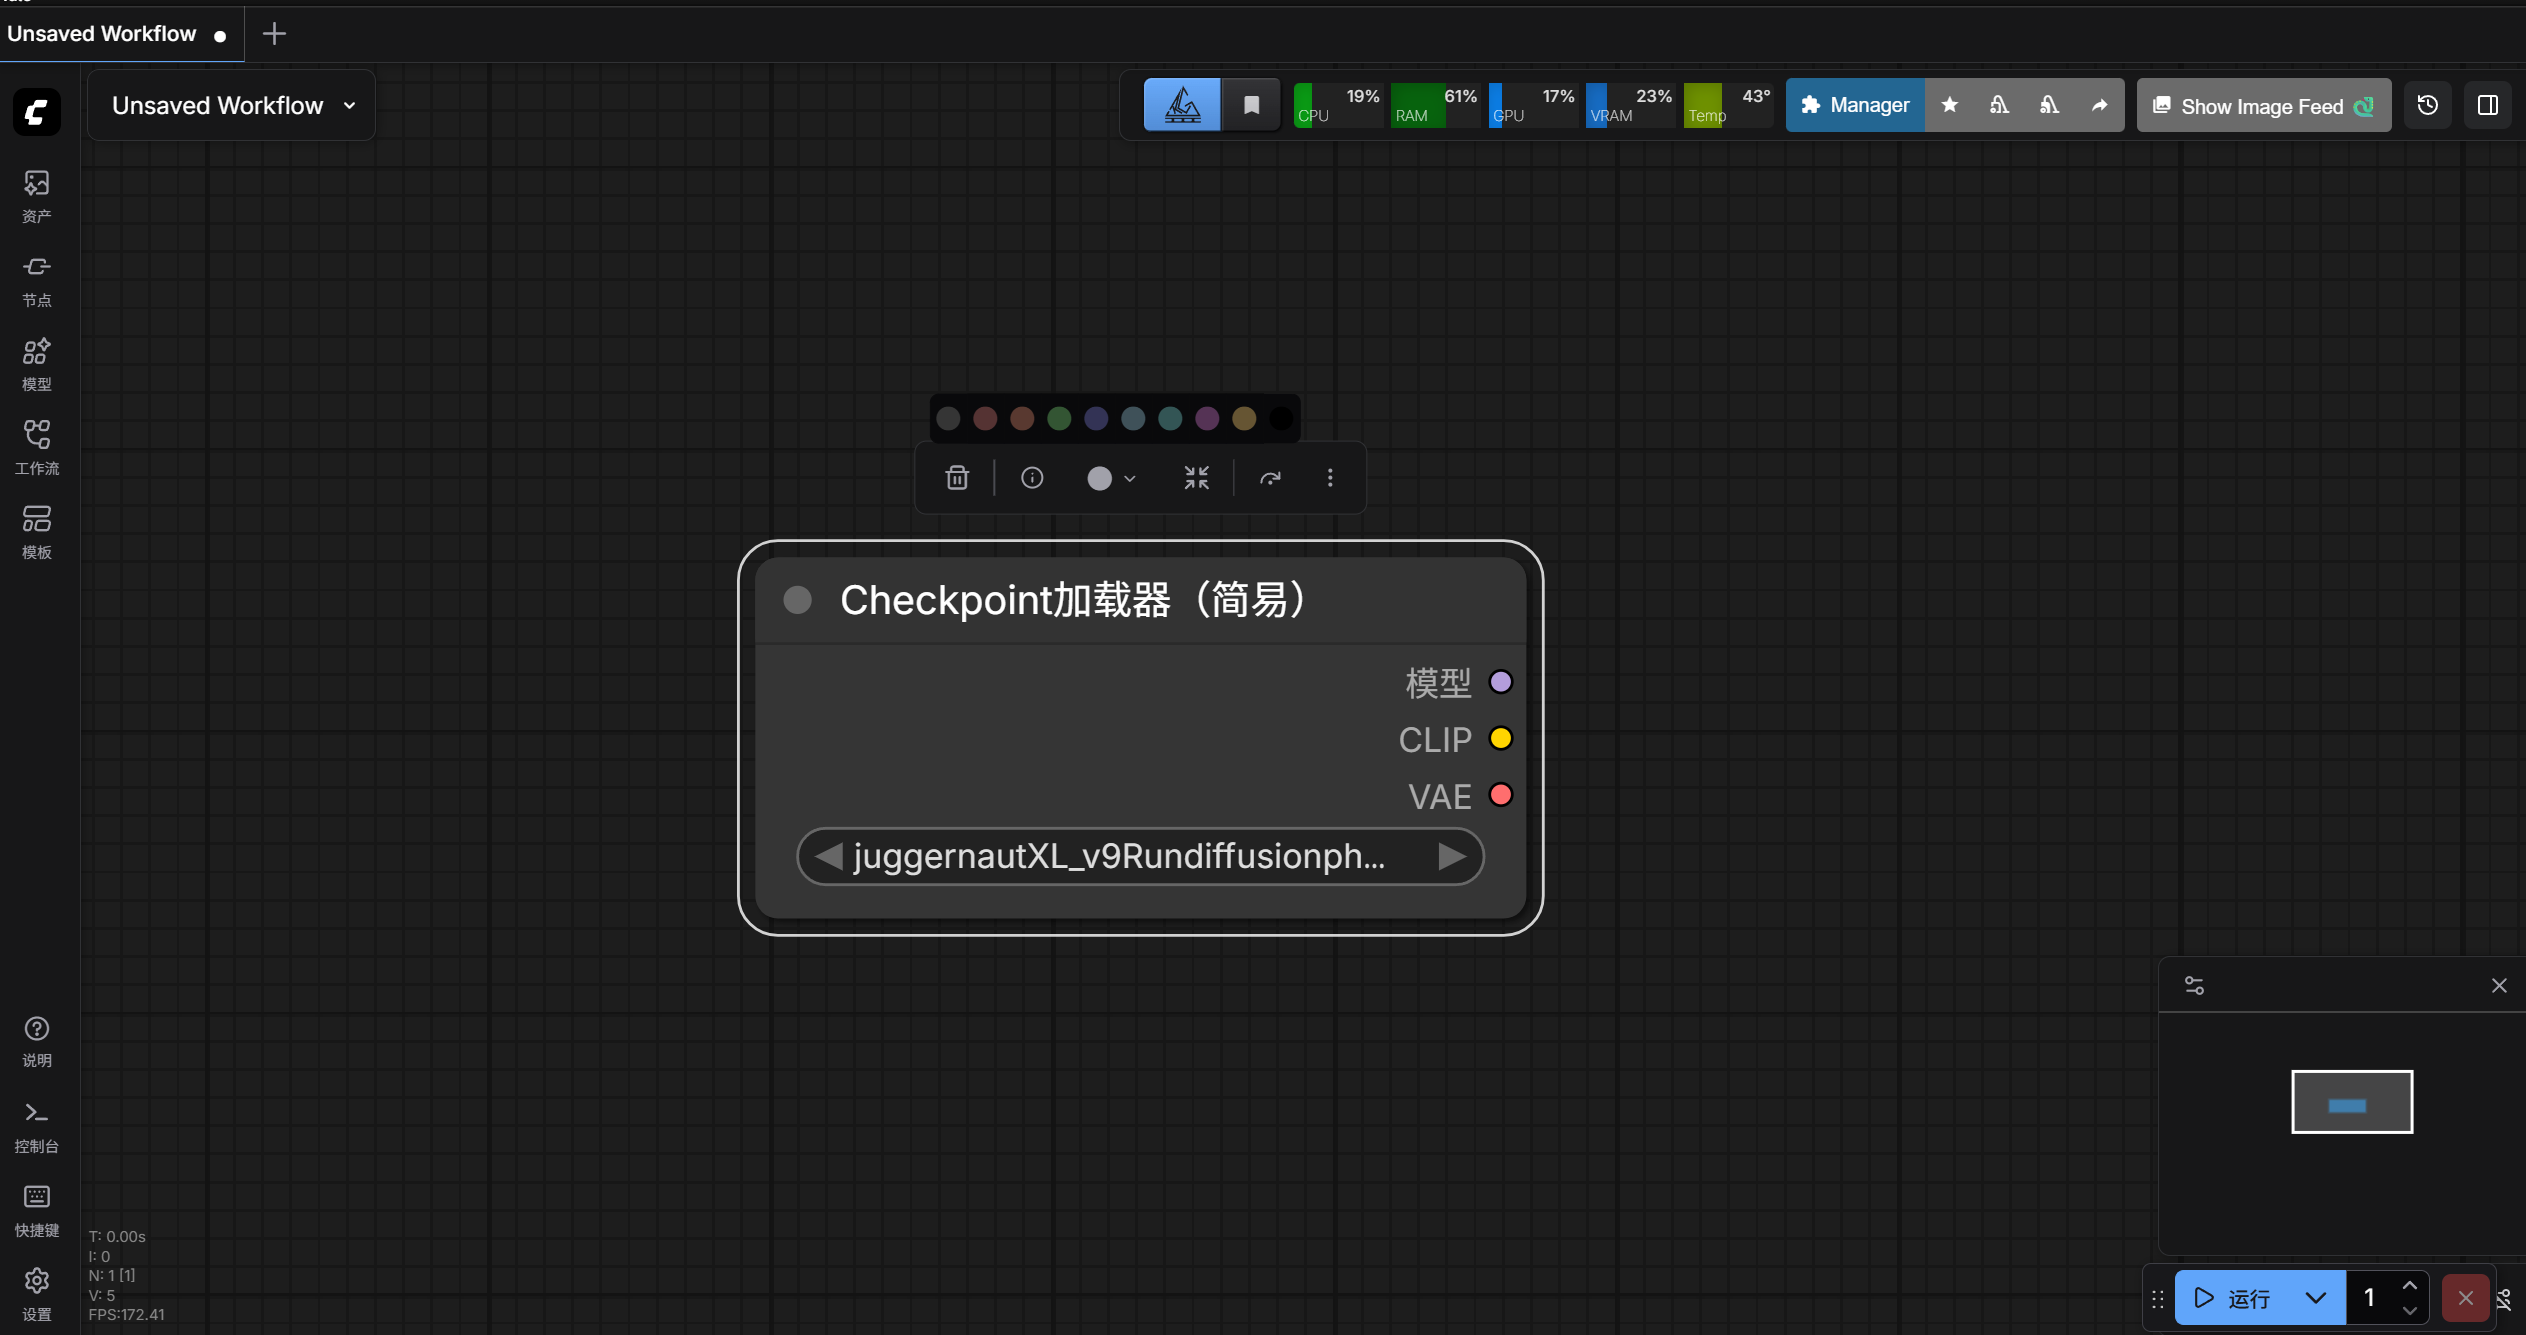
Task: Click the Show Image Feed button
Action: coord(2262,105)
